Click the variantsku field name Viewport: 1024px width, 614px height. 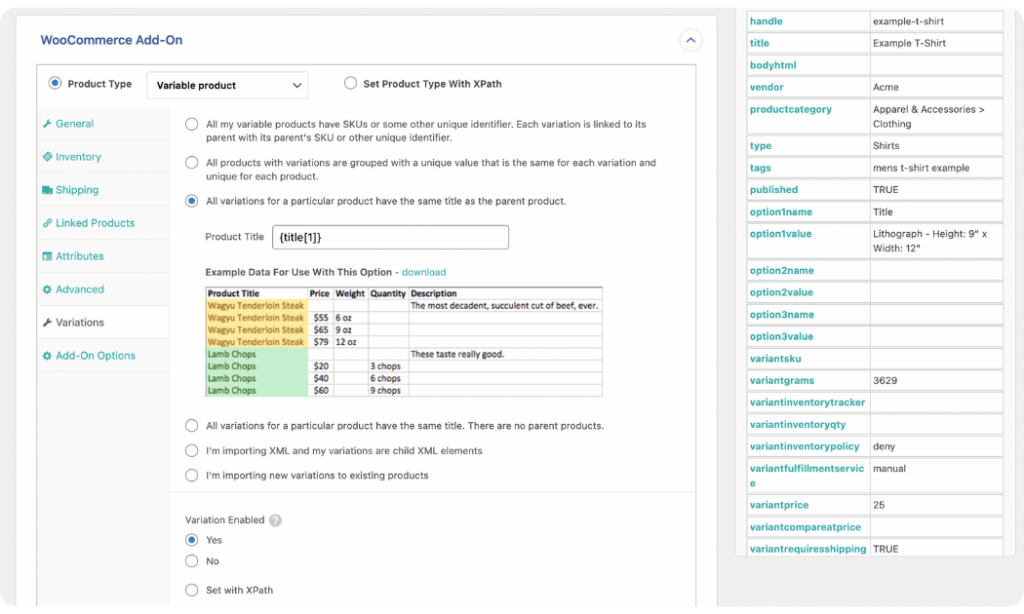coord(776,359)
